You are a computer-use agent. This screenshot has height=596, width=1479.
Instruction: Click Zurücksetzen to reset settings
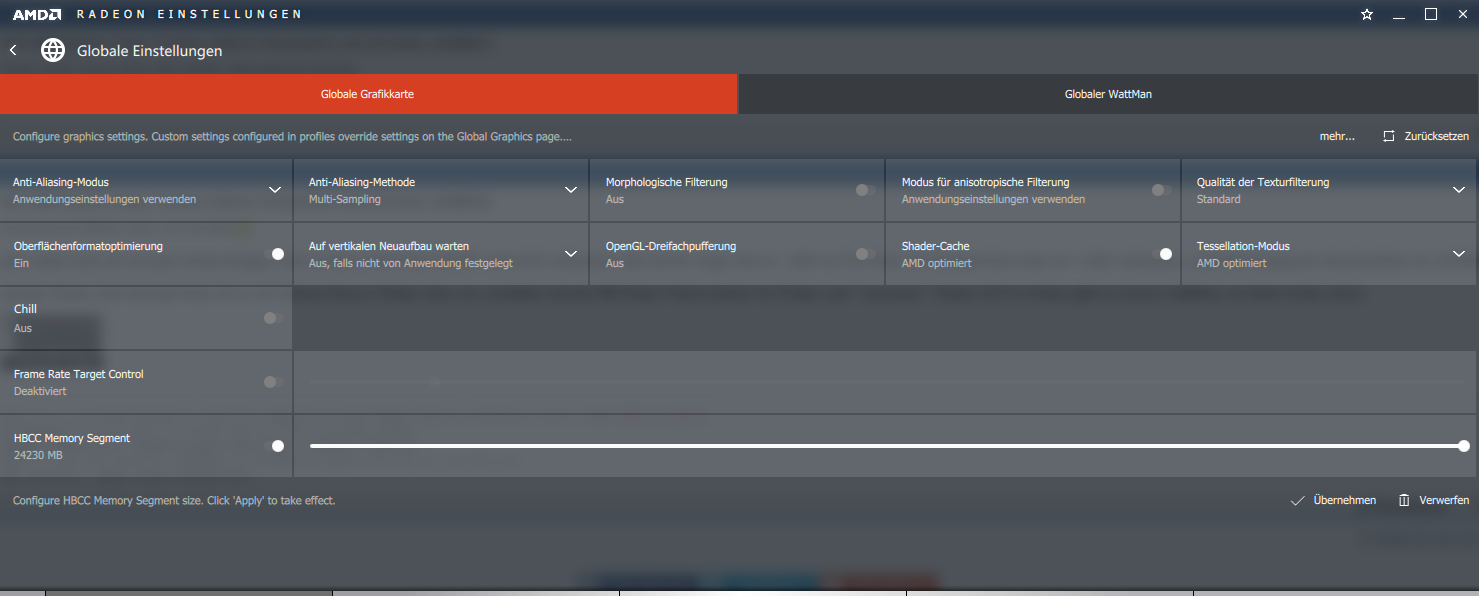[x=1437, y=136]
